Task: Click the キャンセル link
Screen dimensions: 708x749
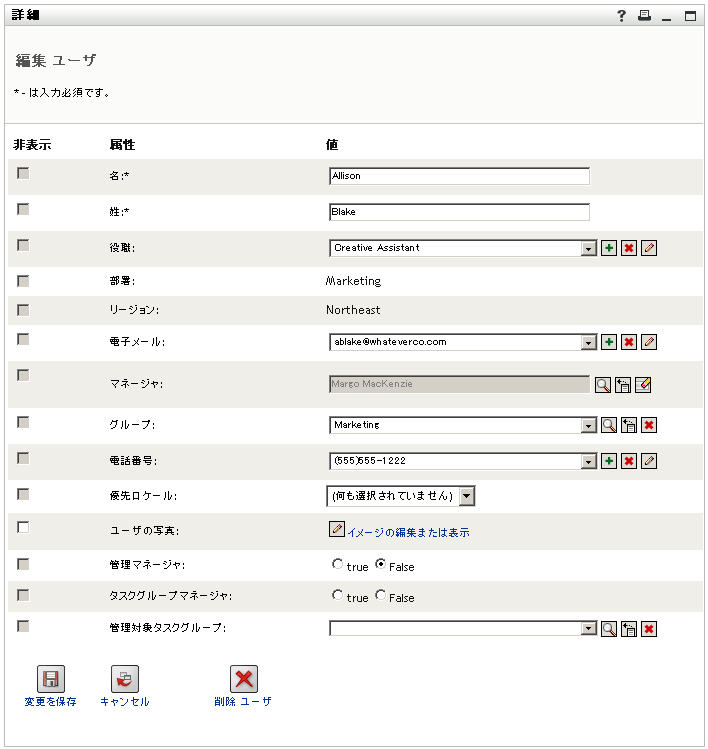Action: (125, 702)
